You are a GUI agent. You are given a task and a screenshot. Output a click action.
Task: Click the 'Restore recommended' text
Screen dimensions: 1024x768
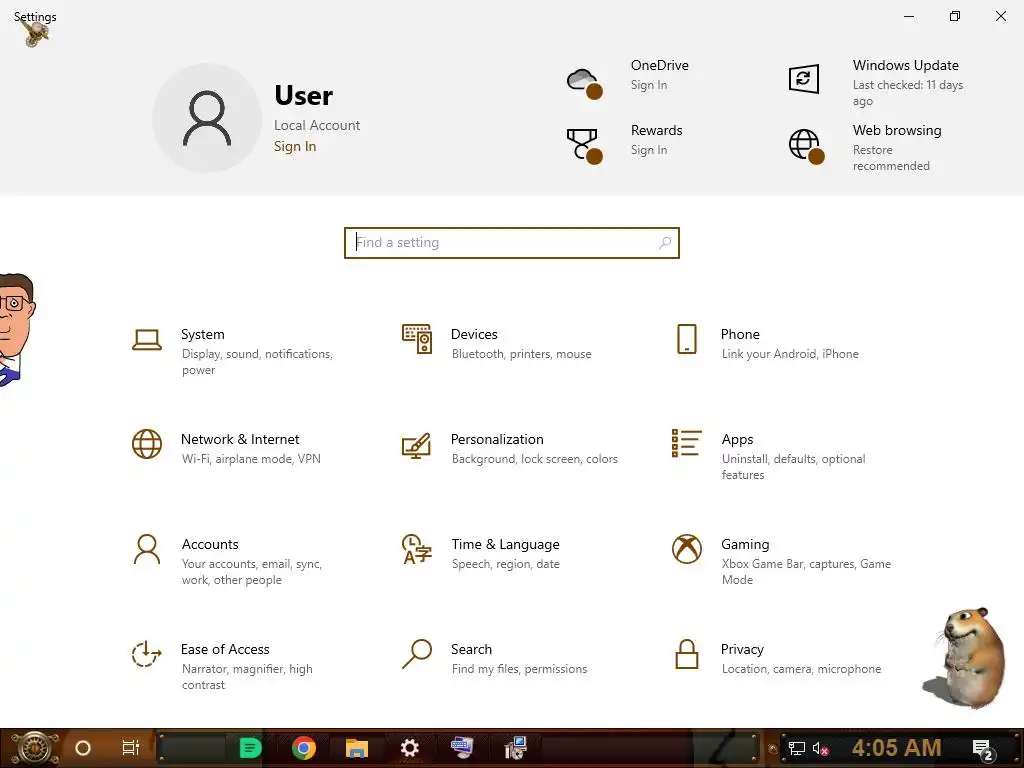(x=891, y=158)
